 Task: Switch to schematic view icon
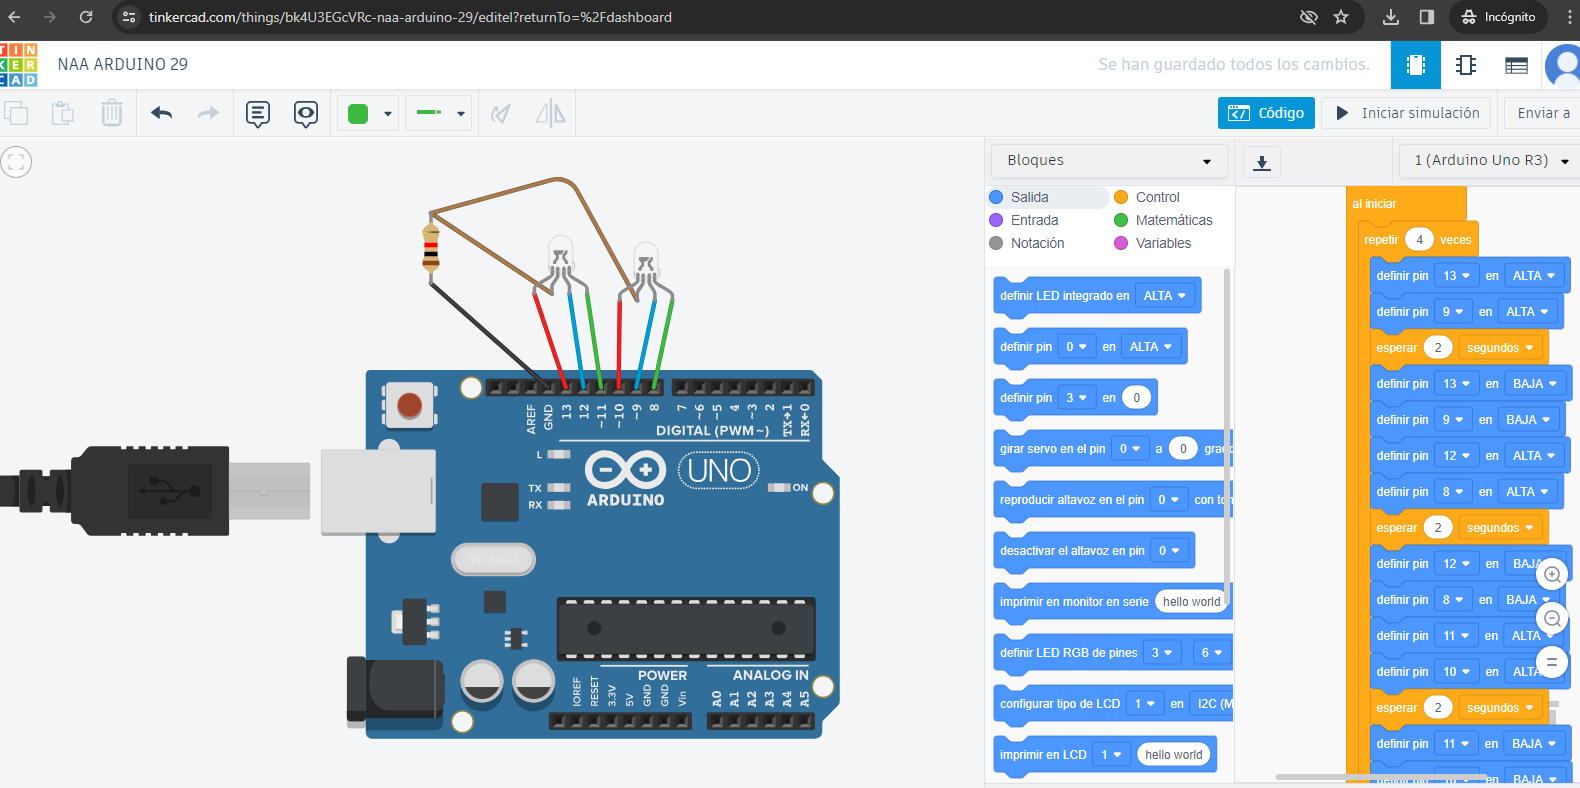tap(1466, 65)
